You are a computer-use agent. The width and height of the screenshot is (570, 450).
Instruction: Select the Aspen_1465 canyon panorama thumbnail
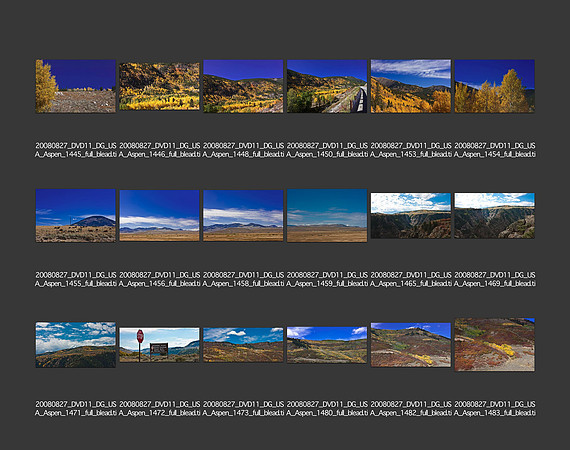click(x=411, y=216)
